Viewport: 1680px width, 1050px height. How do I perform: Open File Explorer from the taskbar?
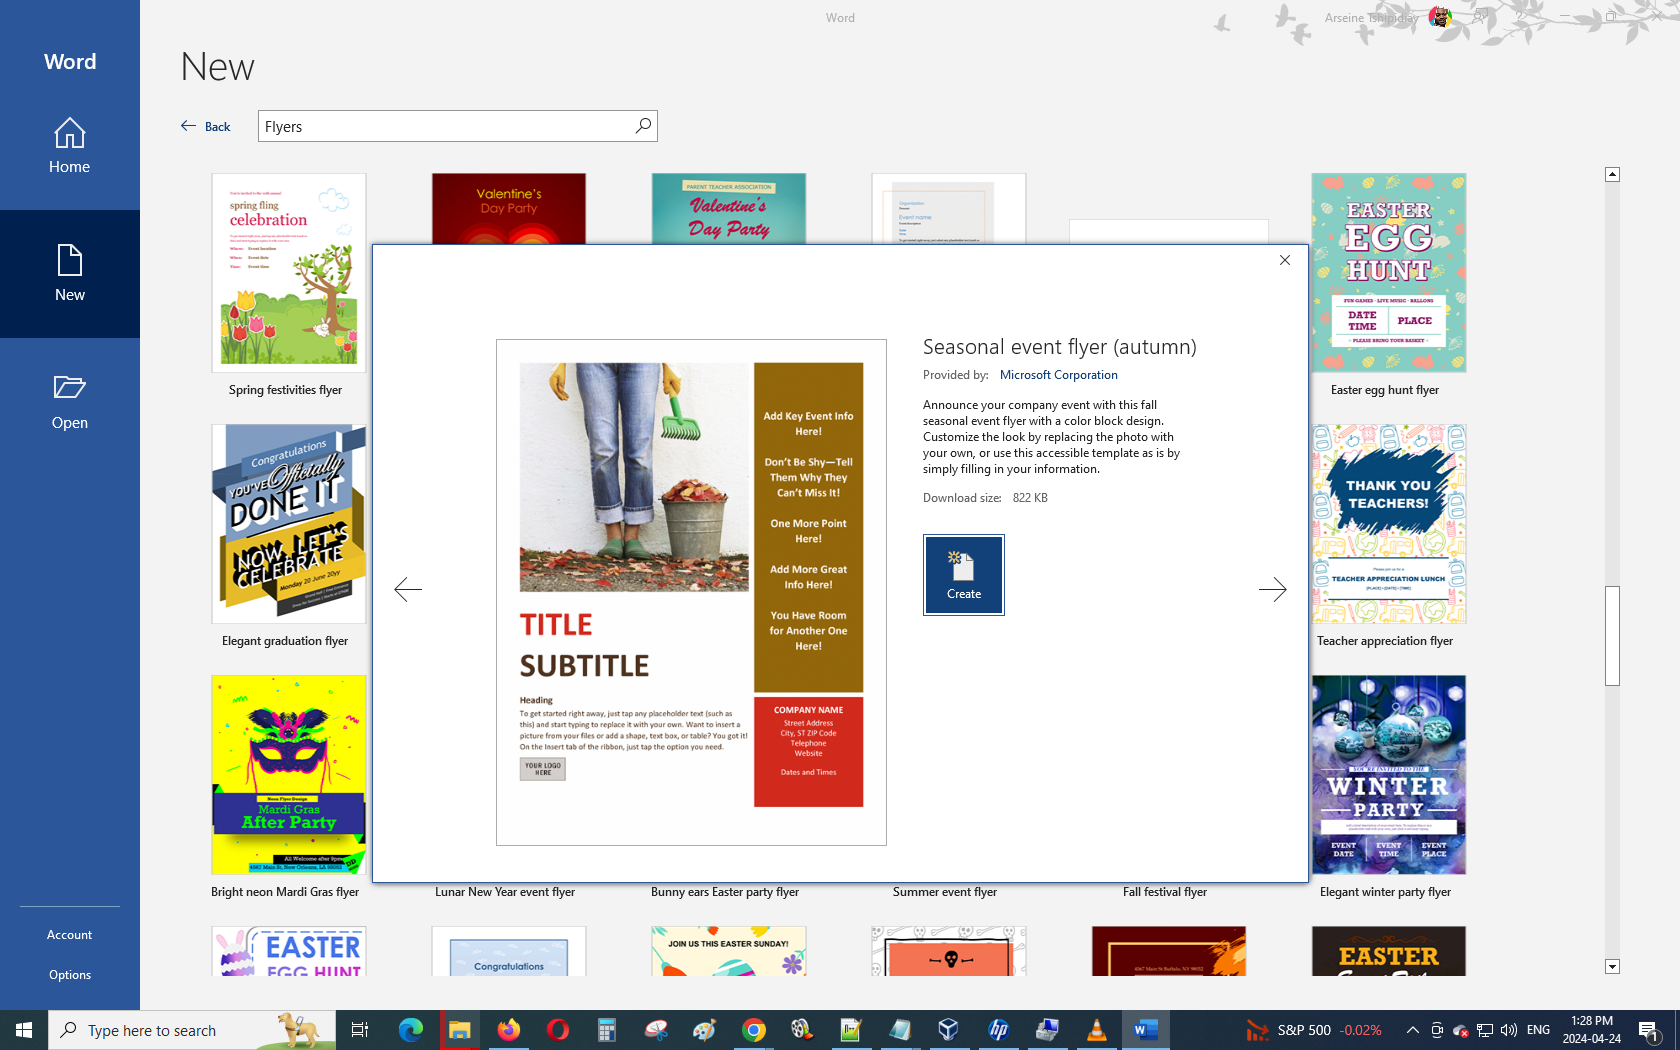coord(459,1030)
